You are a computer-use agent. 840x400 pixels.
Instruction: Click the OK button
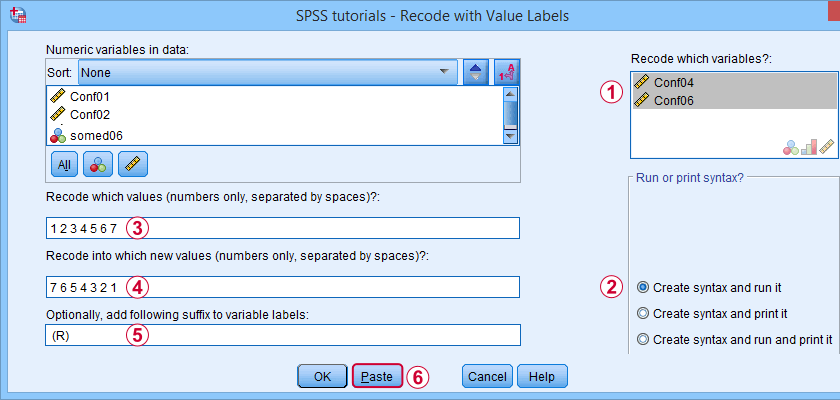coord(322,376)
